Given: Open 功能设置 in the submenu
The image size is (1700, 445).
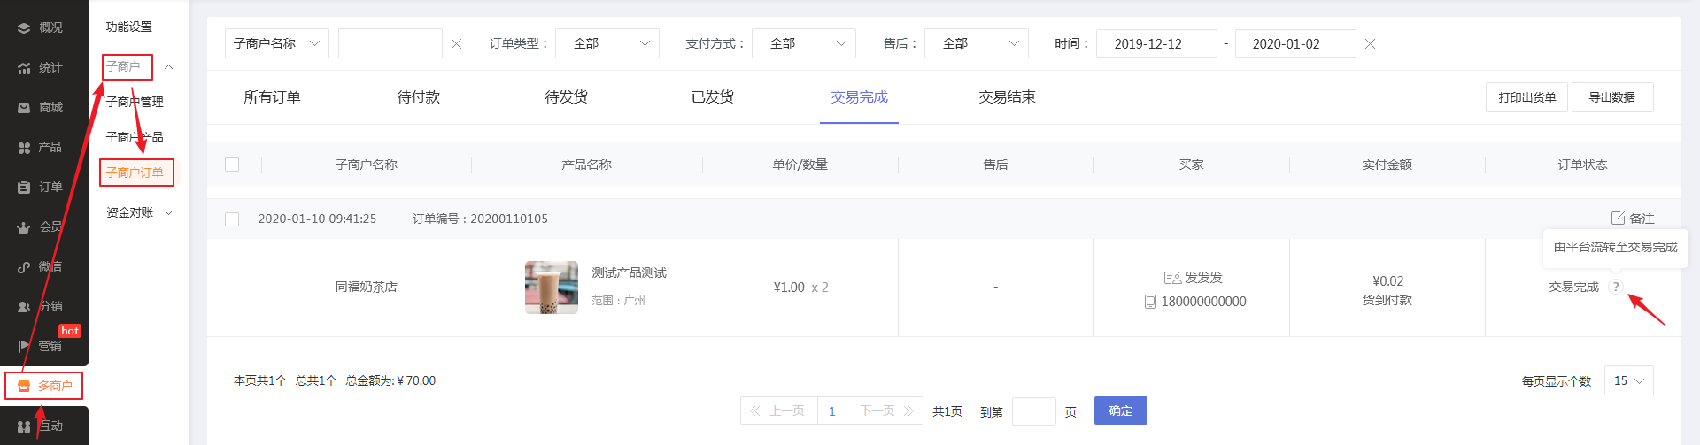Looking at the screenshot, I should pos(129,27).
